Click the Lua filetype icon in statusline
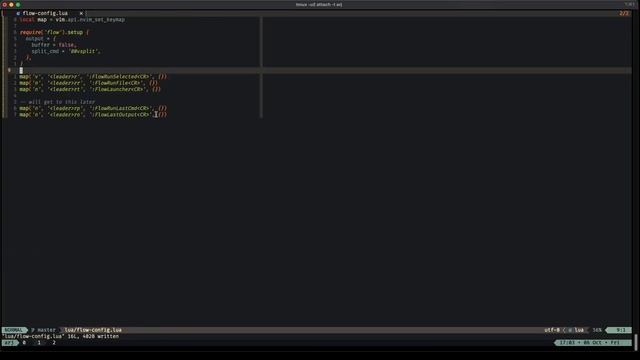 pyautogui.click(x=570, y=330)
